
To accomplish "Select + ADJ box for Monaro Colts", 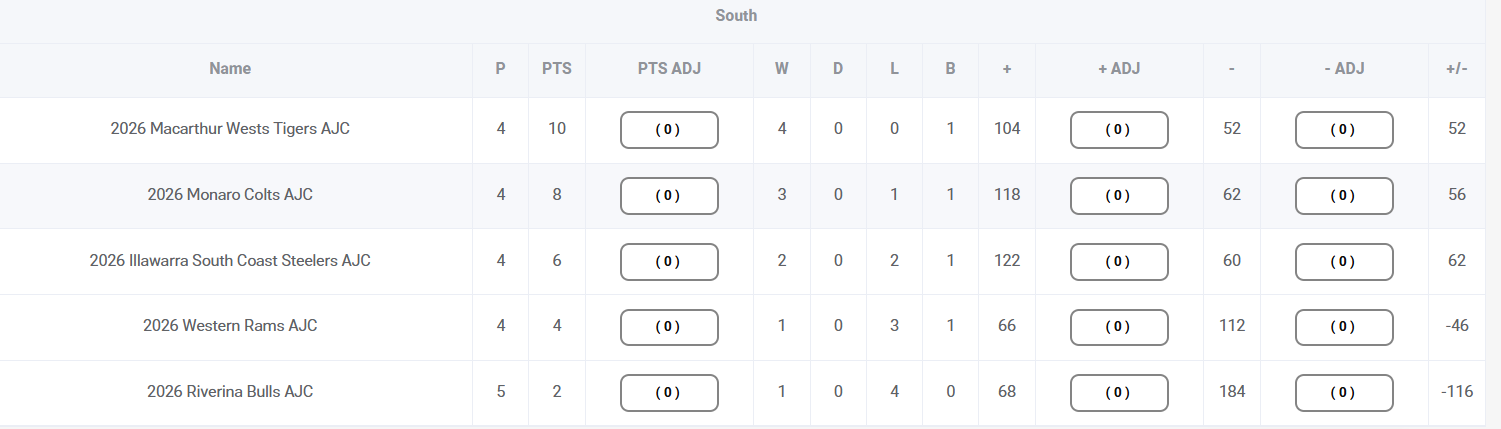I will (x=1119, y=196).
